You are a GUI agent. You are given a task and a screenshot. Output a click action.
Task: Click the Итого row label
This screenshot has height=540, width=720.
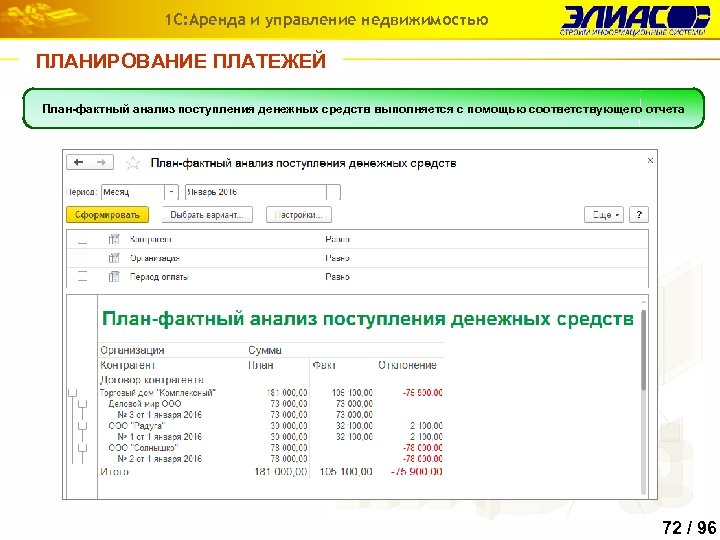tap(114, 472)
